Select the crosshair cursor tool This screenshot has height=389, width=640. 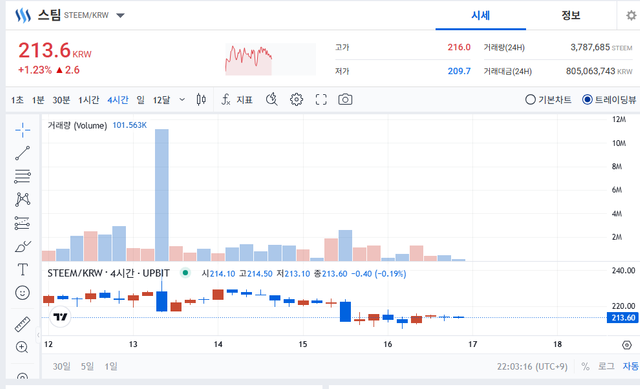22,130
